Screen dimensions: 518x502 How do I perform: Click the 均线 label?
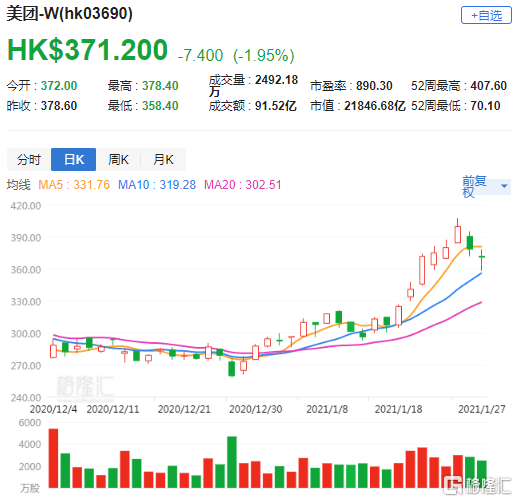click(x=19, y=185)
